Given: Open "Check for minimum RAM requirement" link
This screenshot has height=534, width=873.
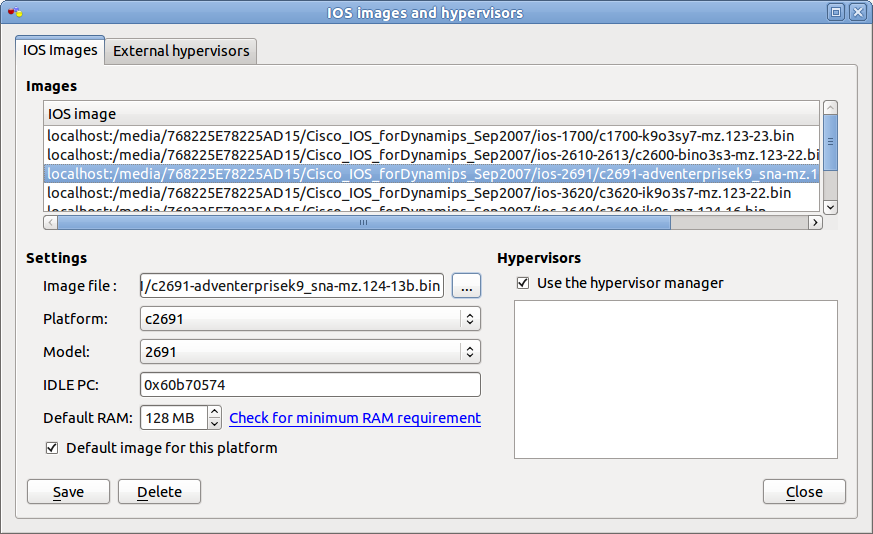Looking at the screenshot, I should (355, 418).
